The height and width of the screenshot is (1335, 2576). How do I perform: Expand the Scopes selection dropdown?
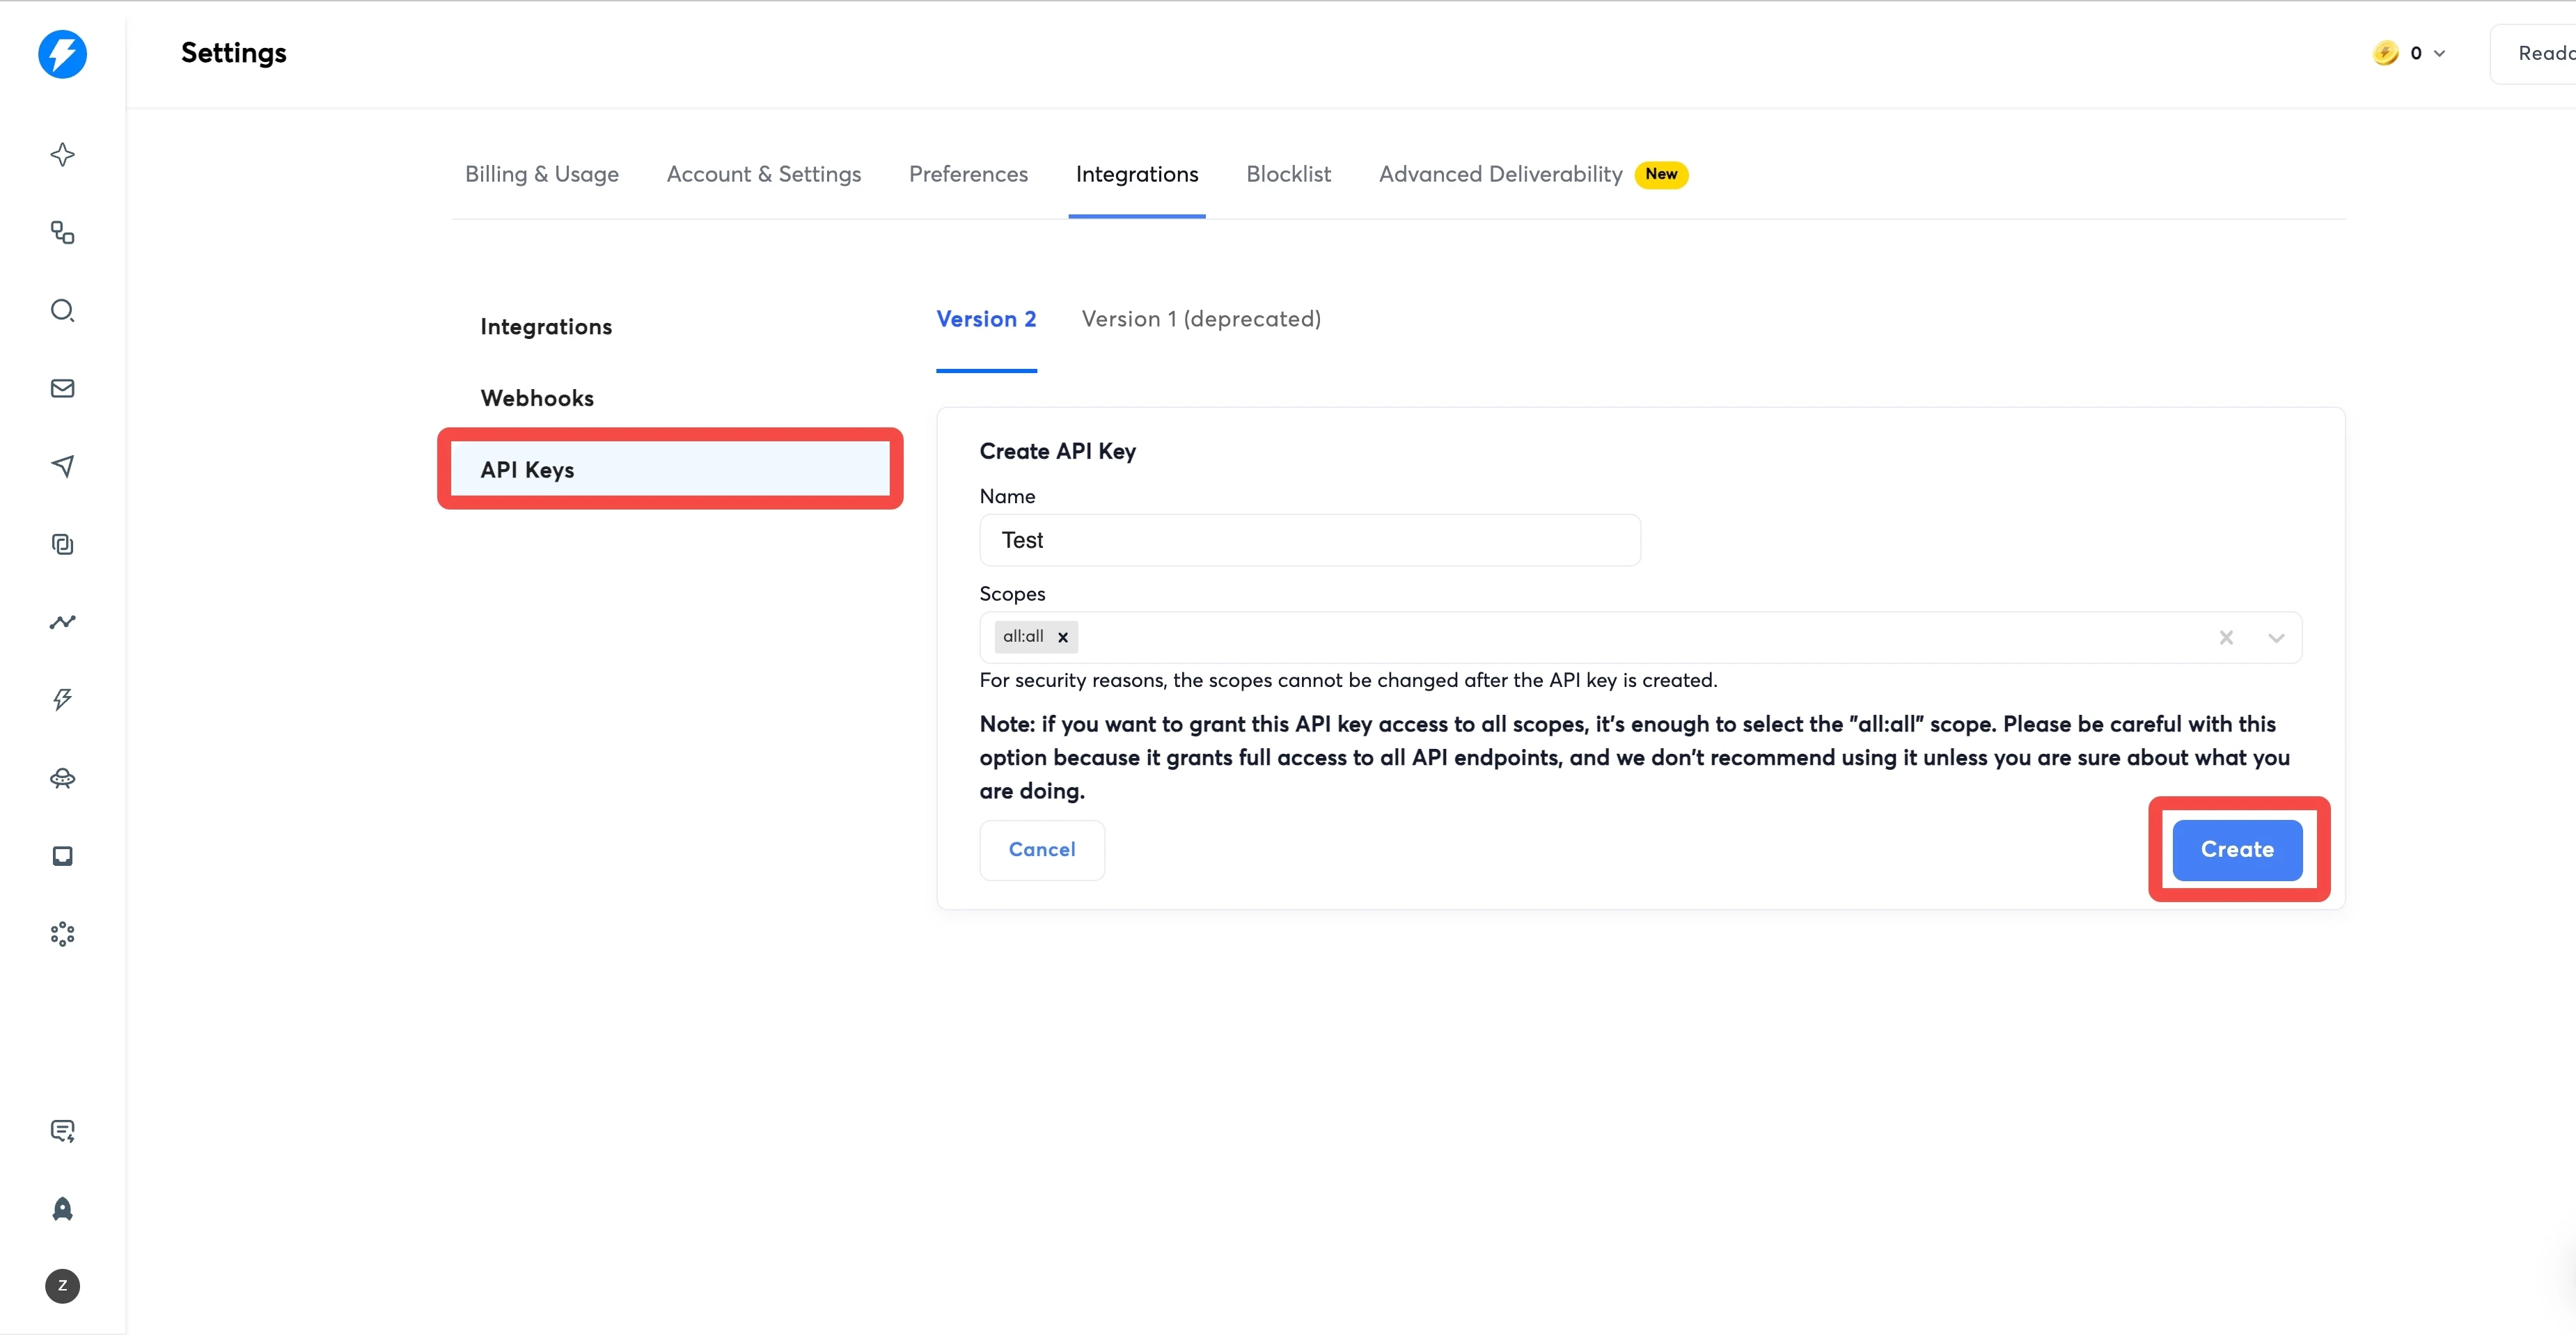point(2276,637)
